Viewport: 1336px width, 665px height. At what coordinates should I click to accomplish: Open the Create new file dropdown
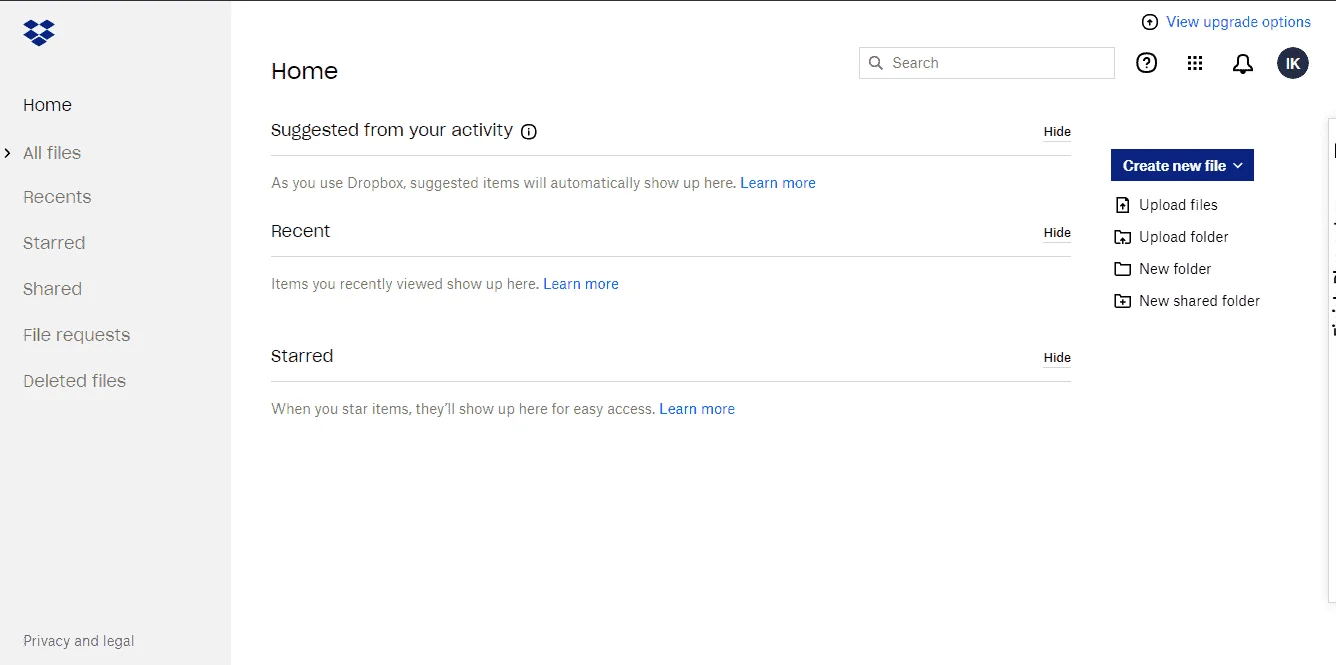point(1182,166)
